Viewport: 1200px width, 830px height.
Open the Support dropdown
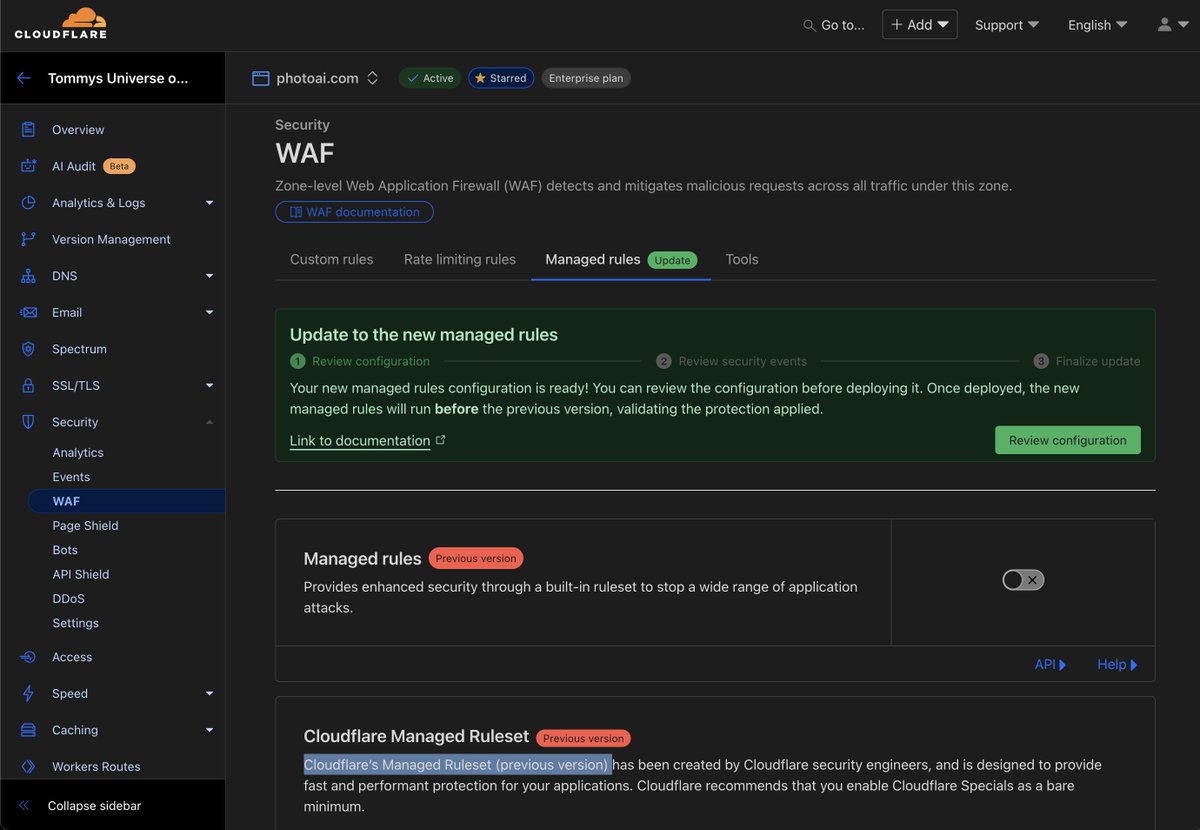click(1007, 25)
